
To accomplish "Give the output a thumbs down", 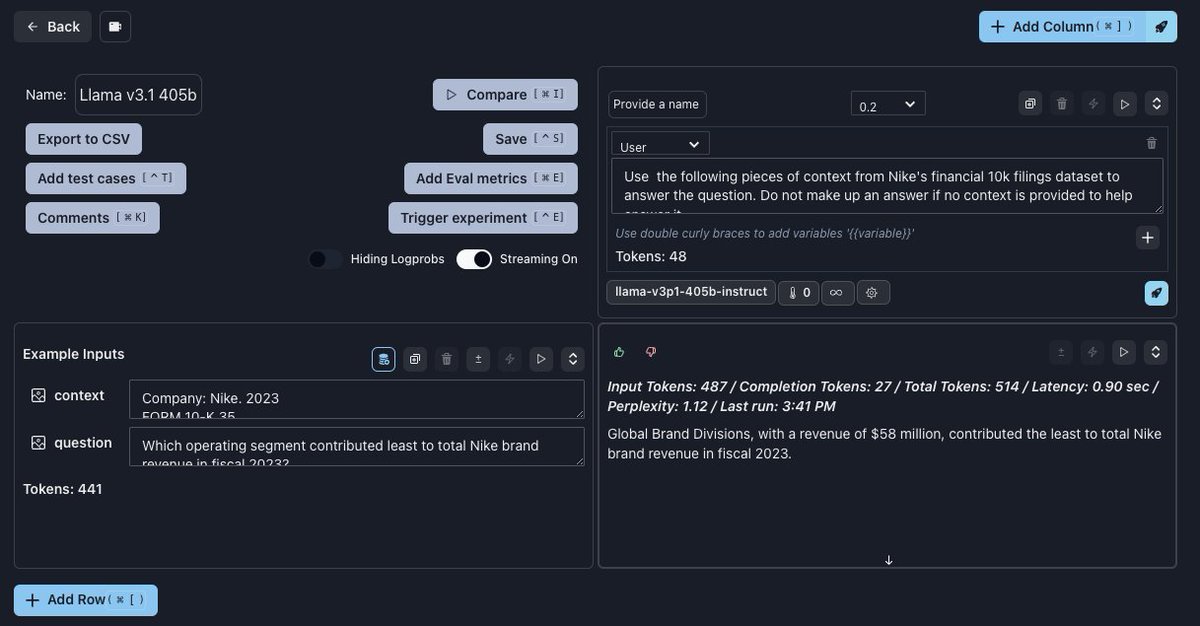I will point(651,352).
